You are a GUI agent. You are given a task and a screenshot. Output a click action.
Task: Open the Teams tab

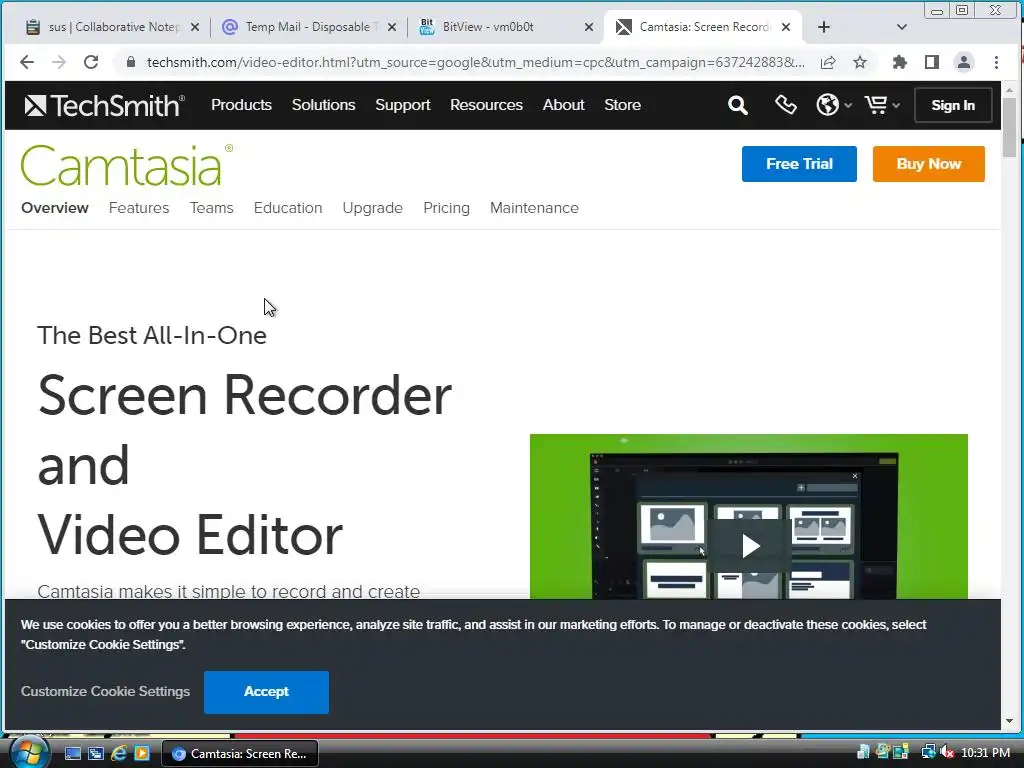click(211, 208)
